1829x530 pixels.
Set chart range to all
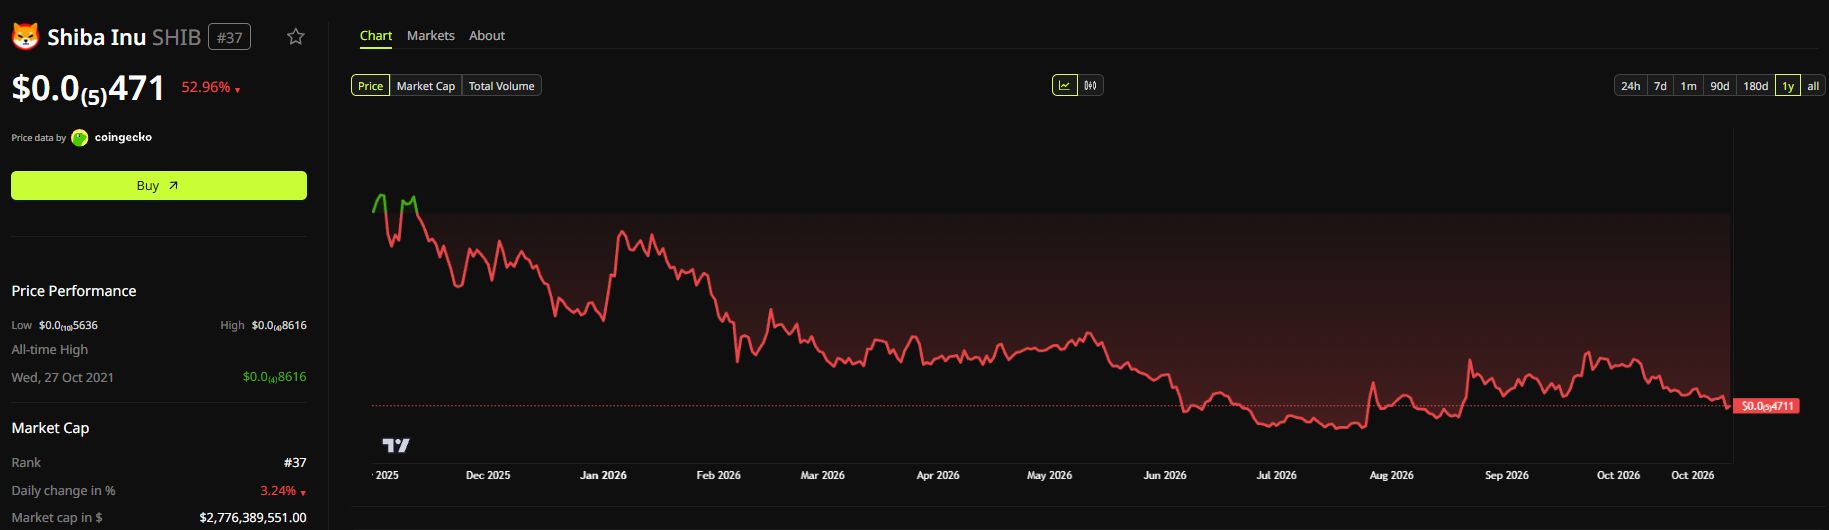point(1813,86)
